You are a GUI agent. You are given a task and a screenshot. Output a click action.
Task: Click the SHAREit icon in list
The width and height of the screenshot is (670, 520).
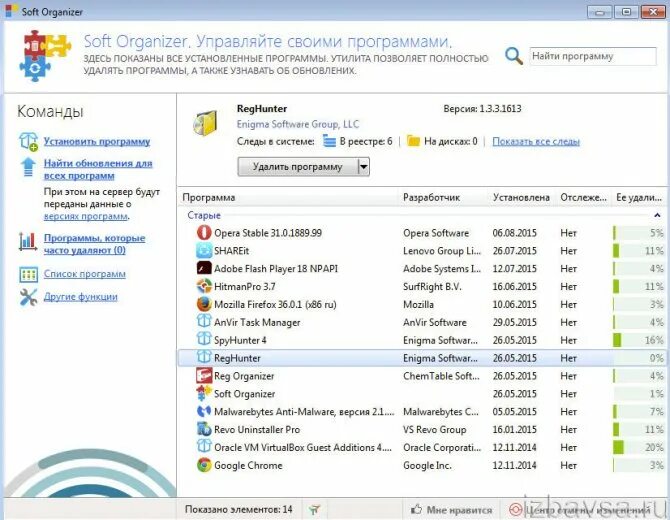[x=204, y=250]
